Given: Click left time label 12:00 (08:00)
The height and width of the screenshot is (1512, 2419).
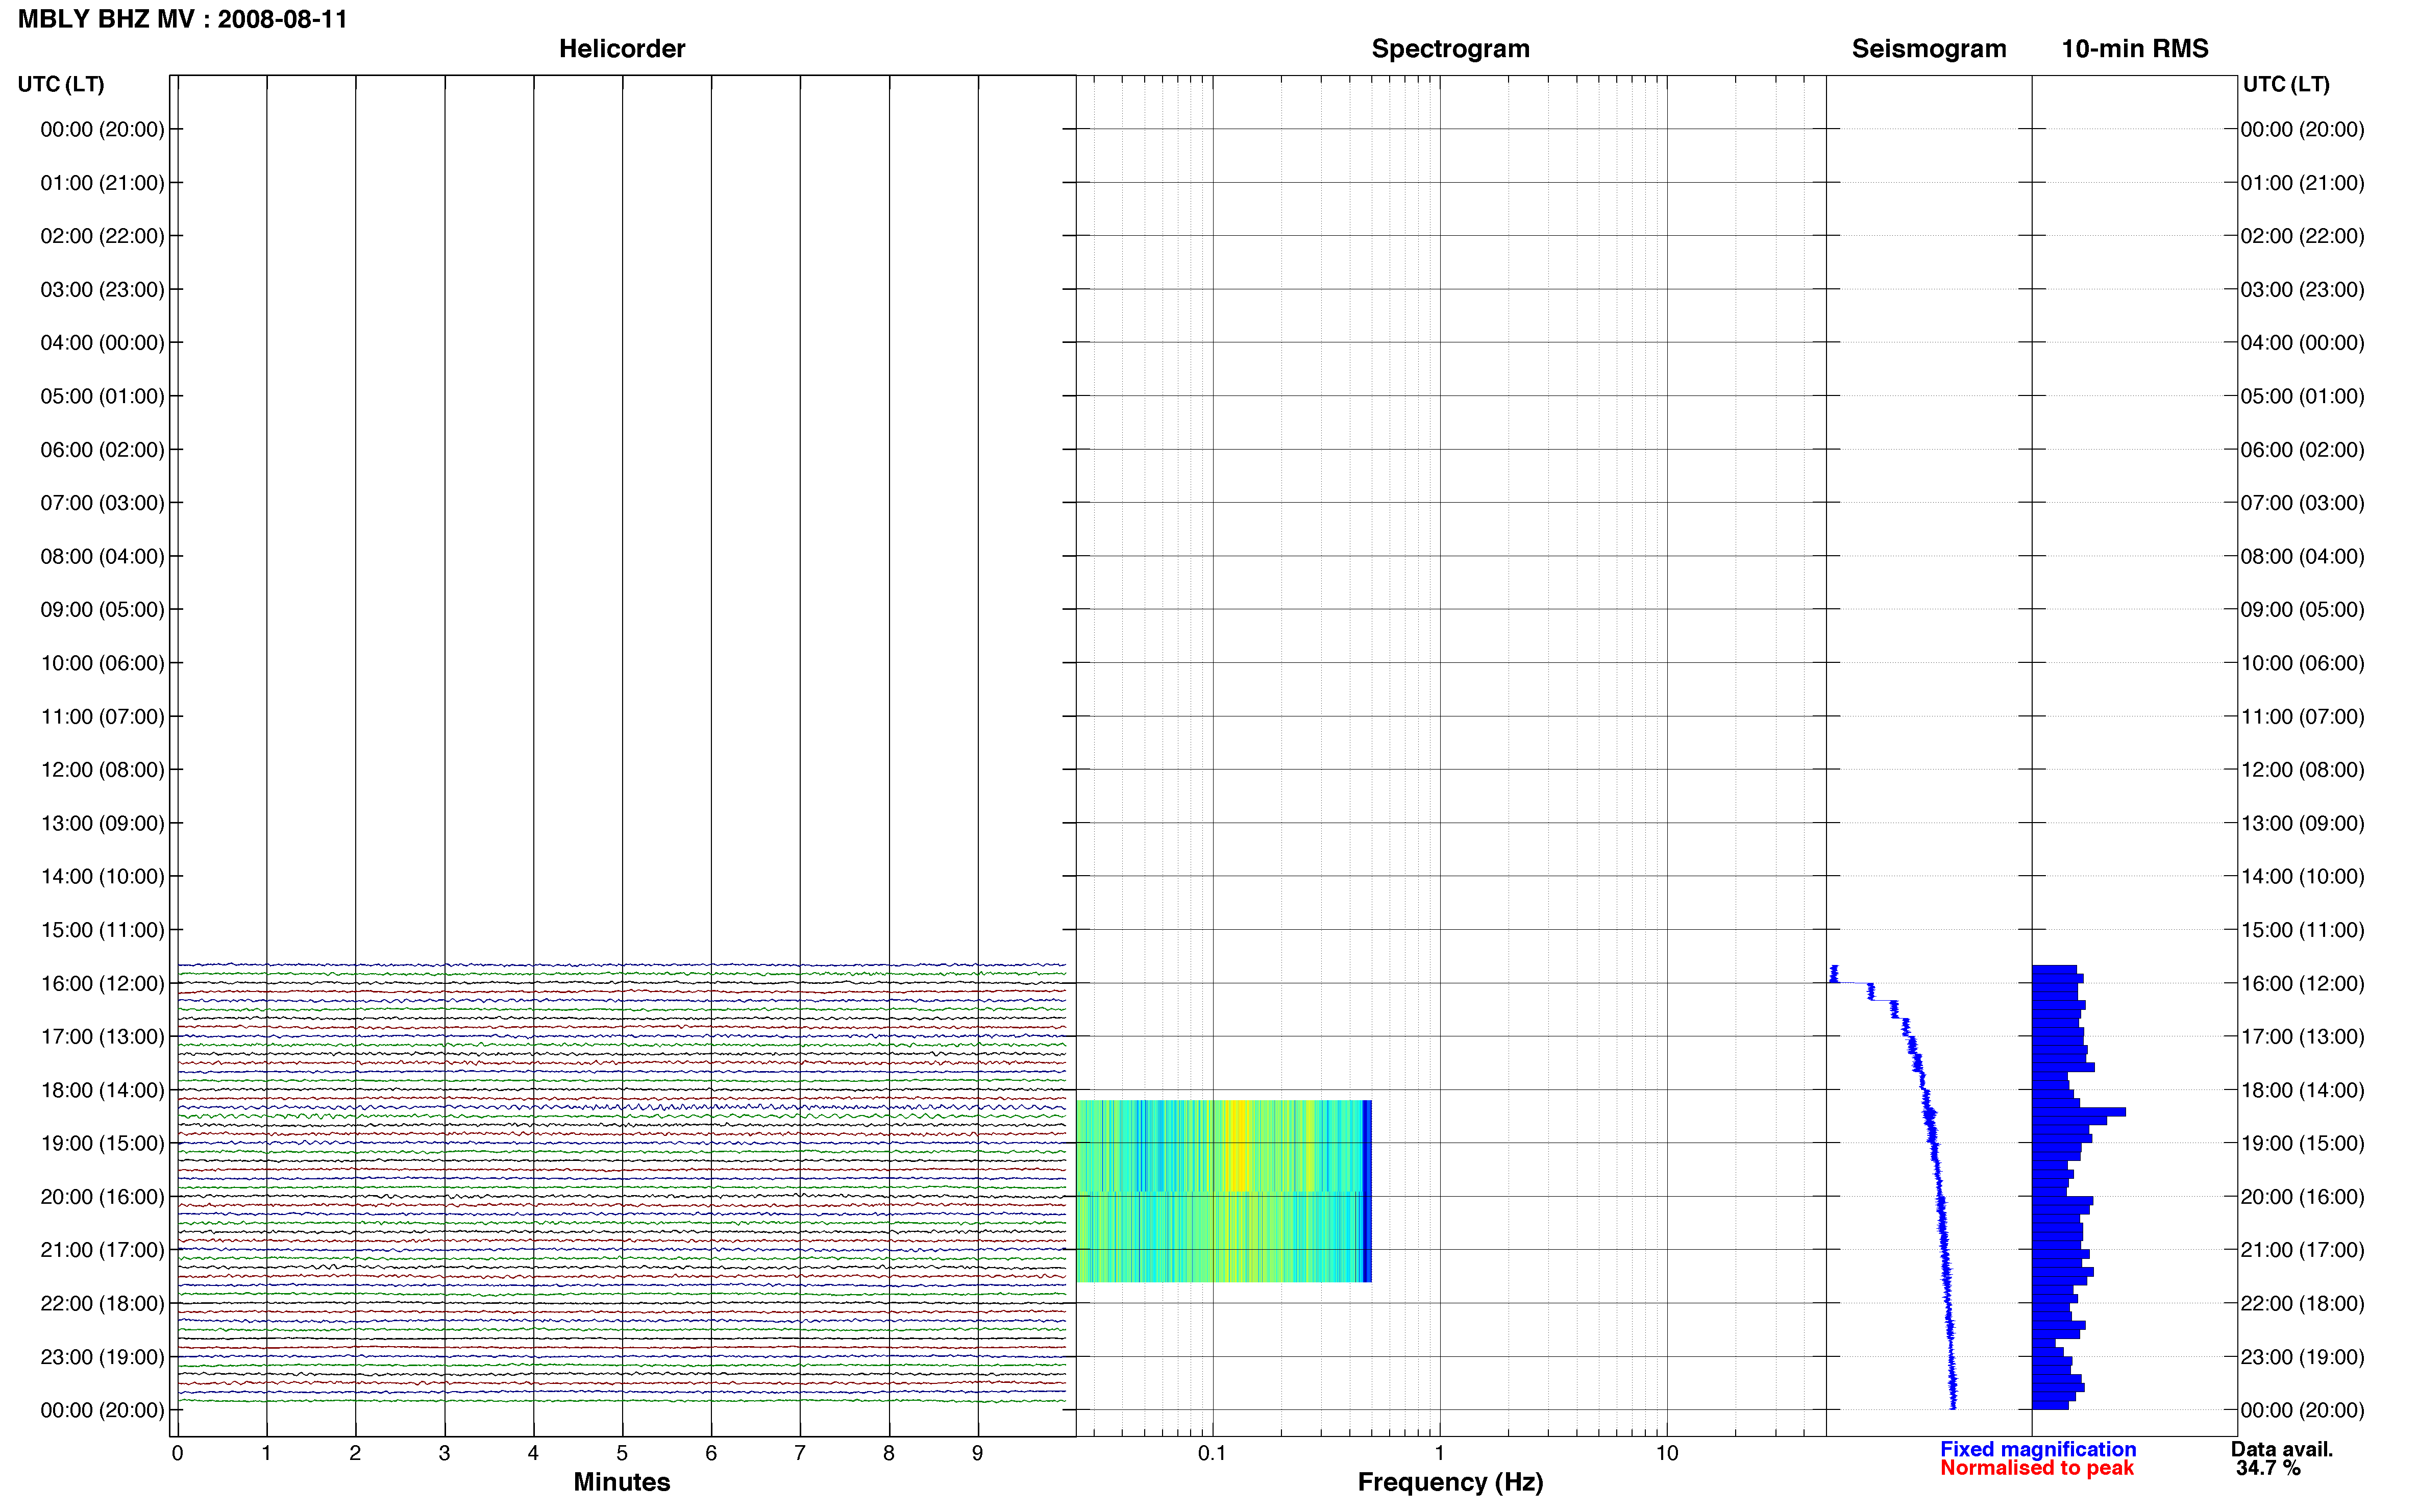Looking at the screenshot, I should 102,770.
